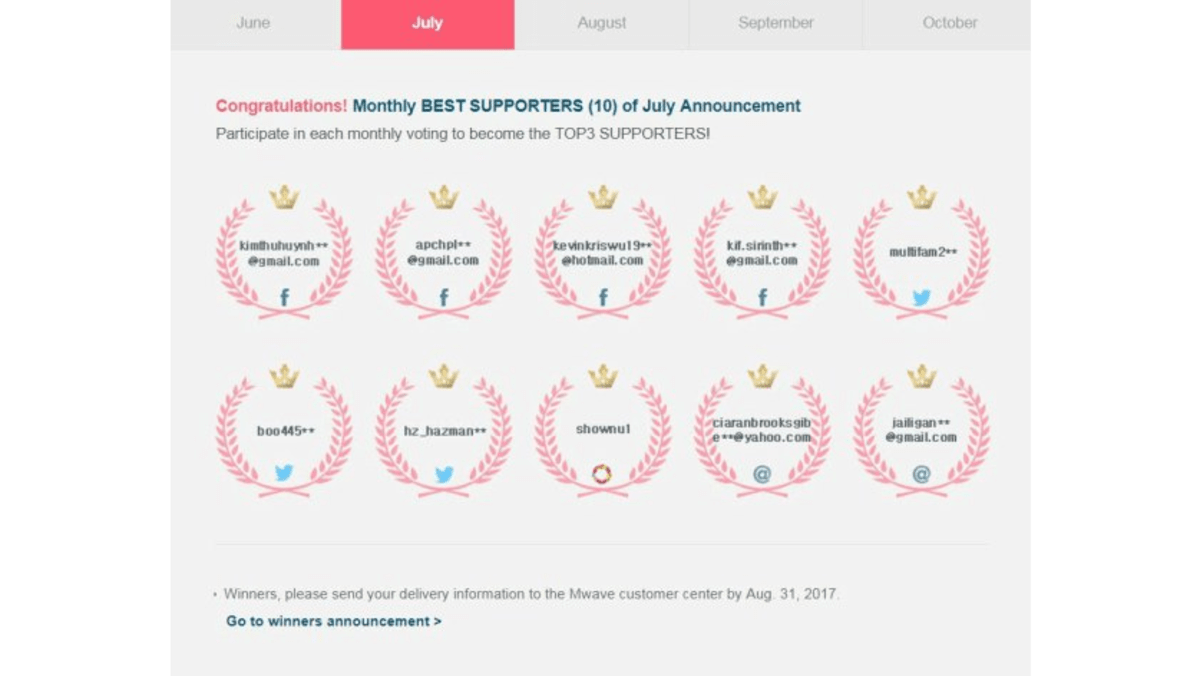
Task: Go to the September tab
Action: 776,23
